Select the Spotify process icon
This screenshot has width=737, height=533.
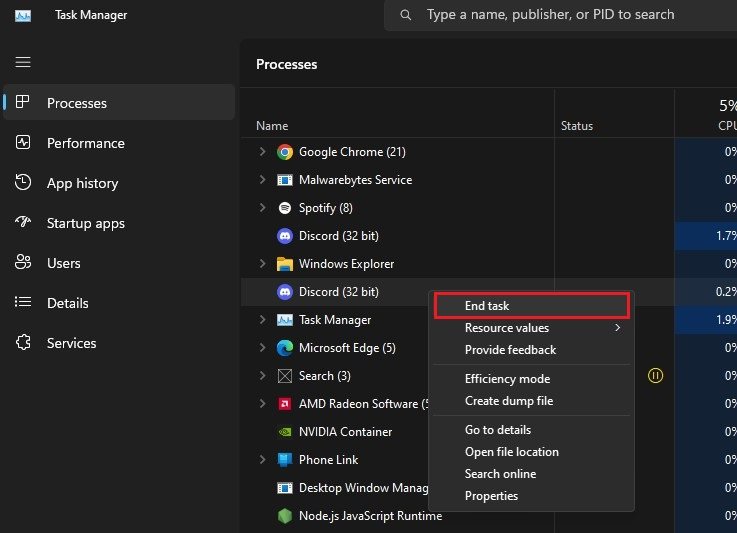(x=285, y=208)
